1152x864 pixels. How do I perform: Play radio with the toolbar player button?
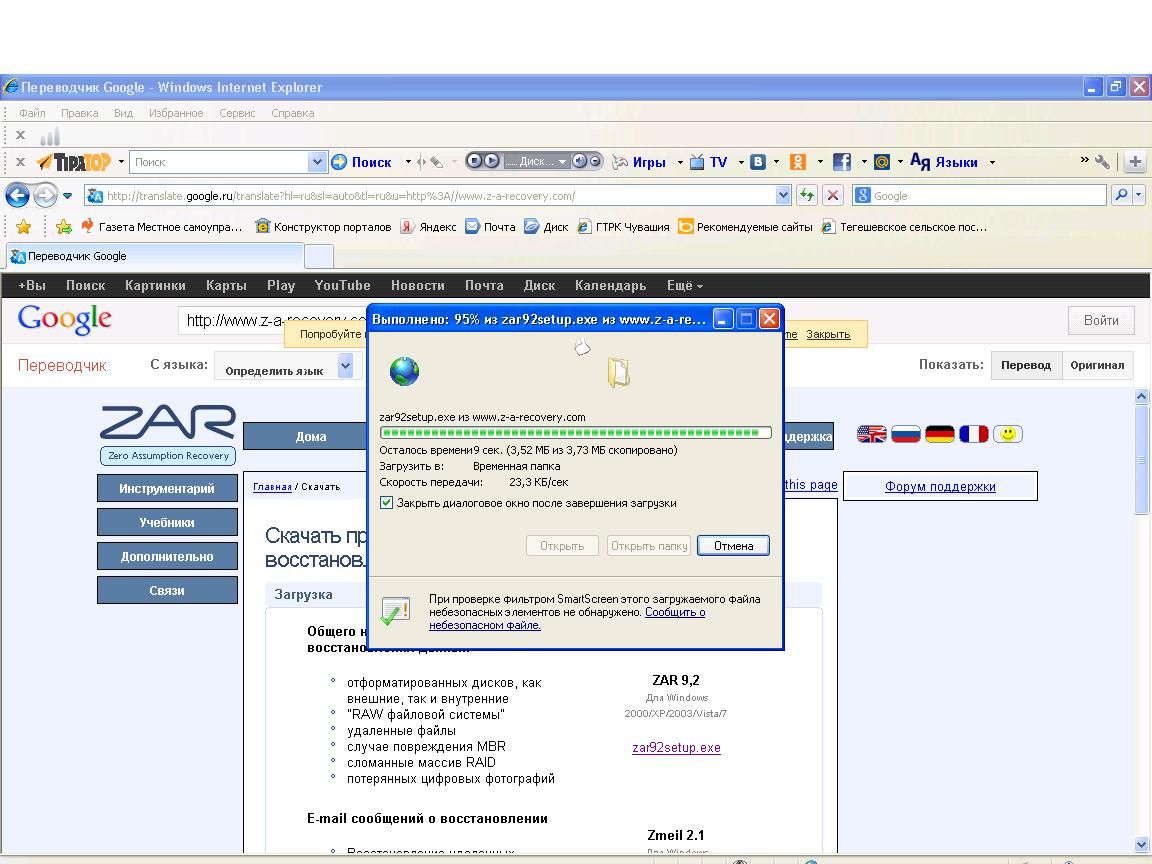pos(492,161)
